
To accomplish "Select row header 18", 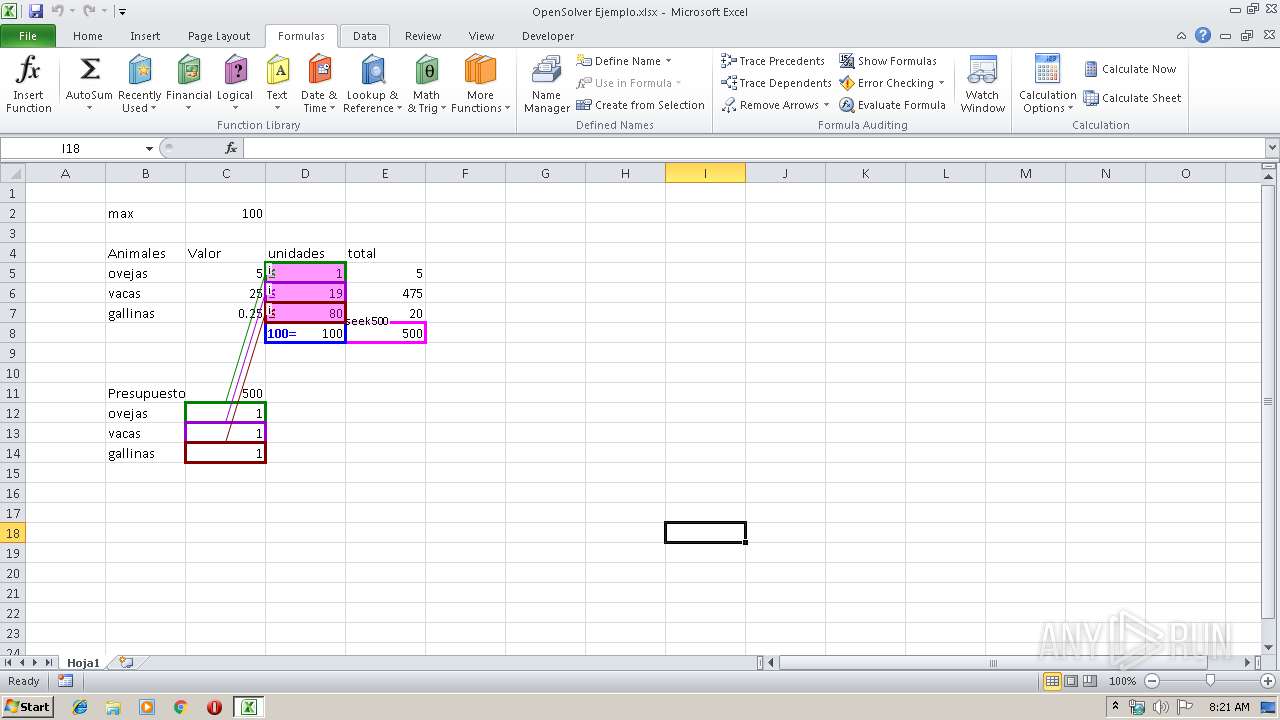I will (x=13, y=533).
